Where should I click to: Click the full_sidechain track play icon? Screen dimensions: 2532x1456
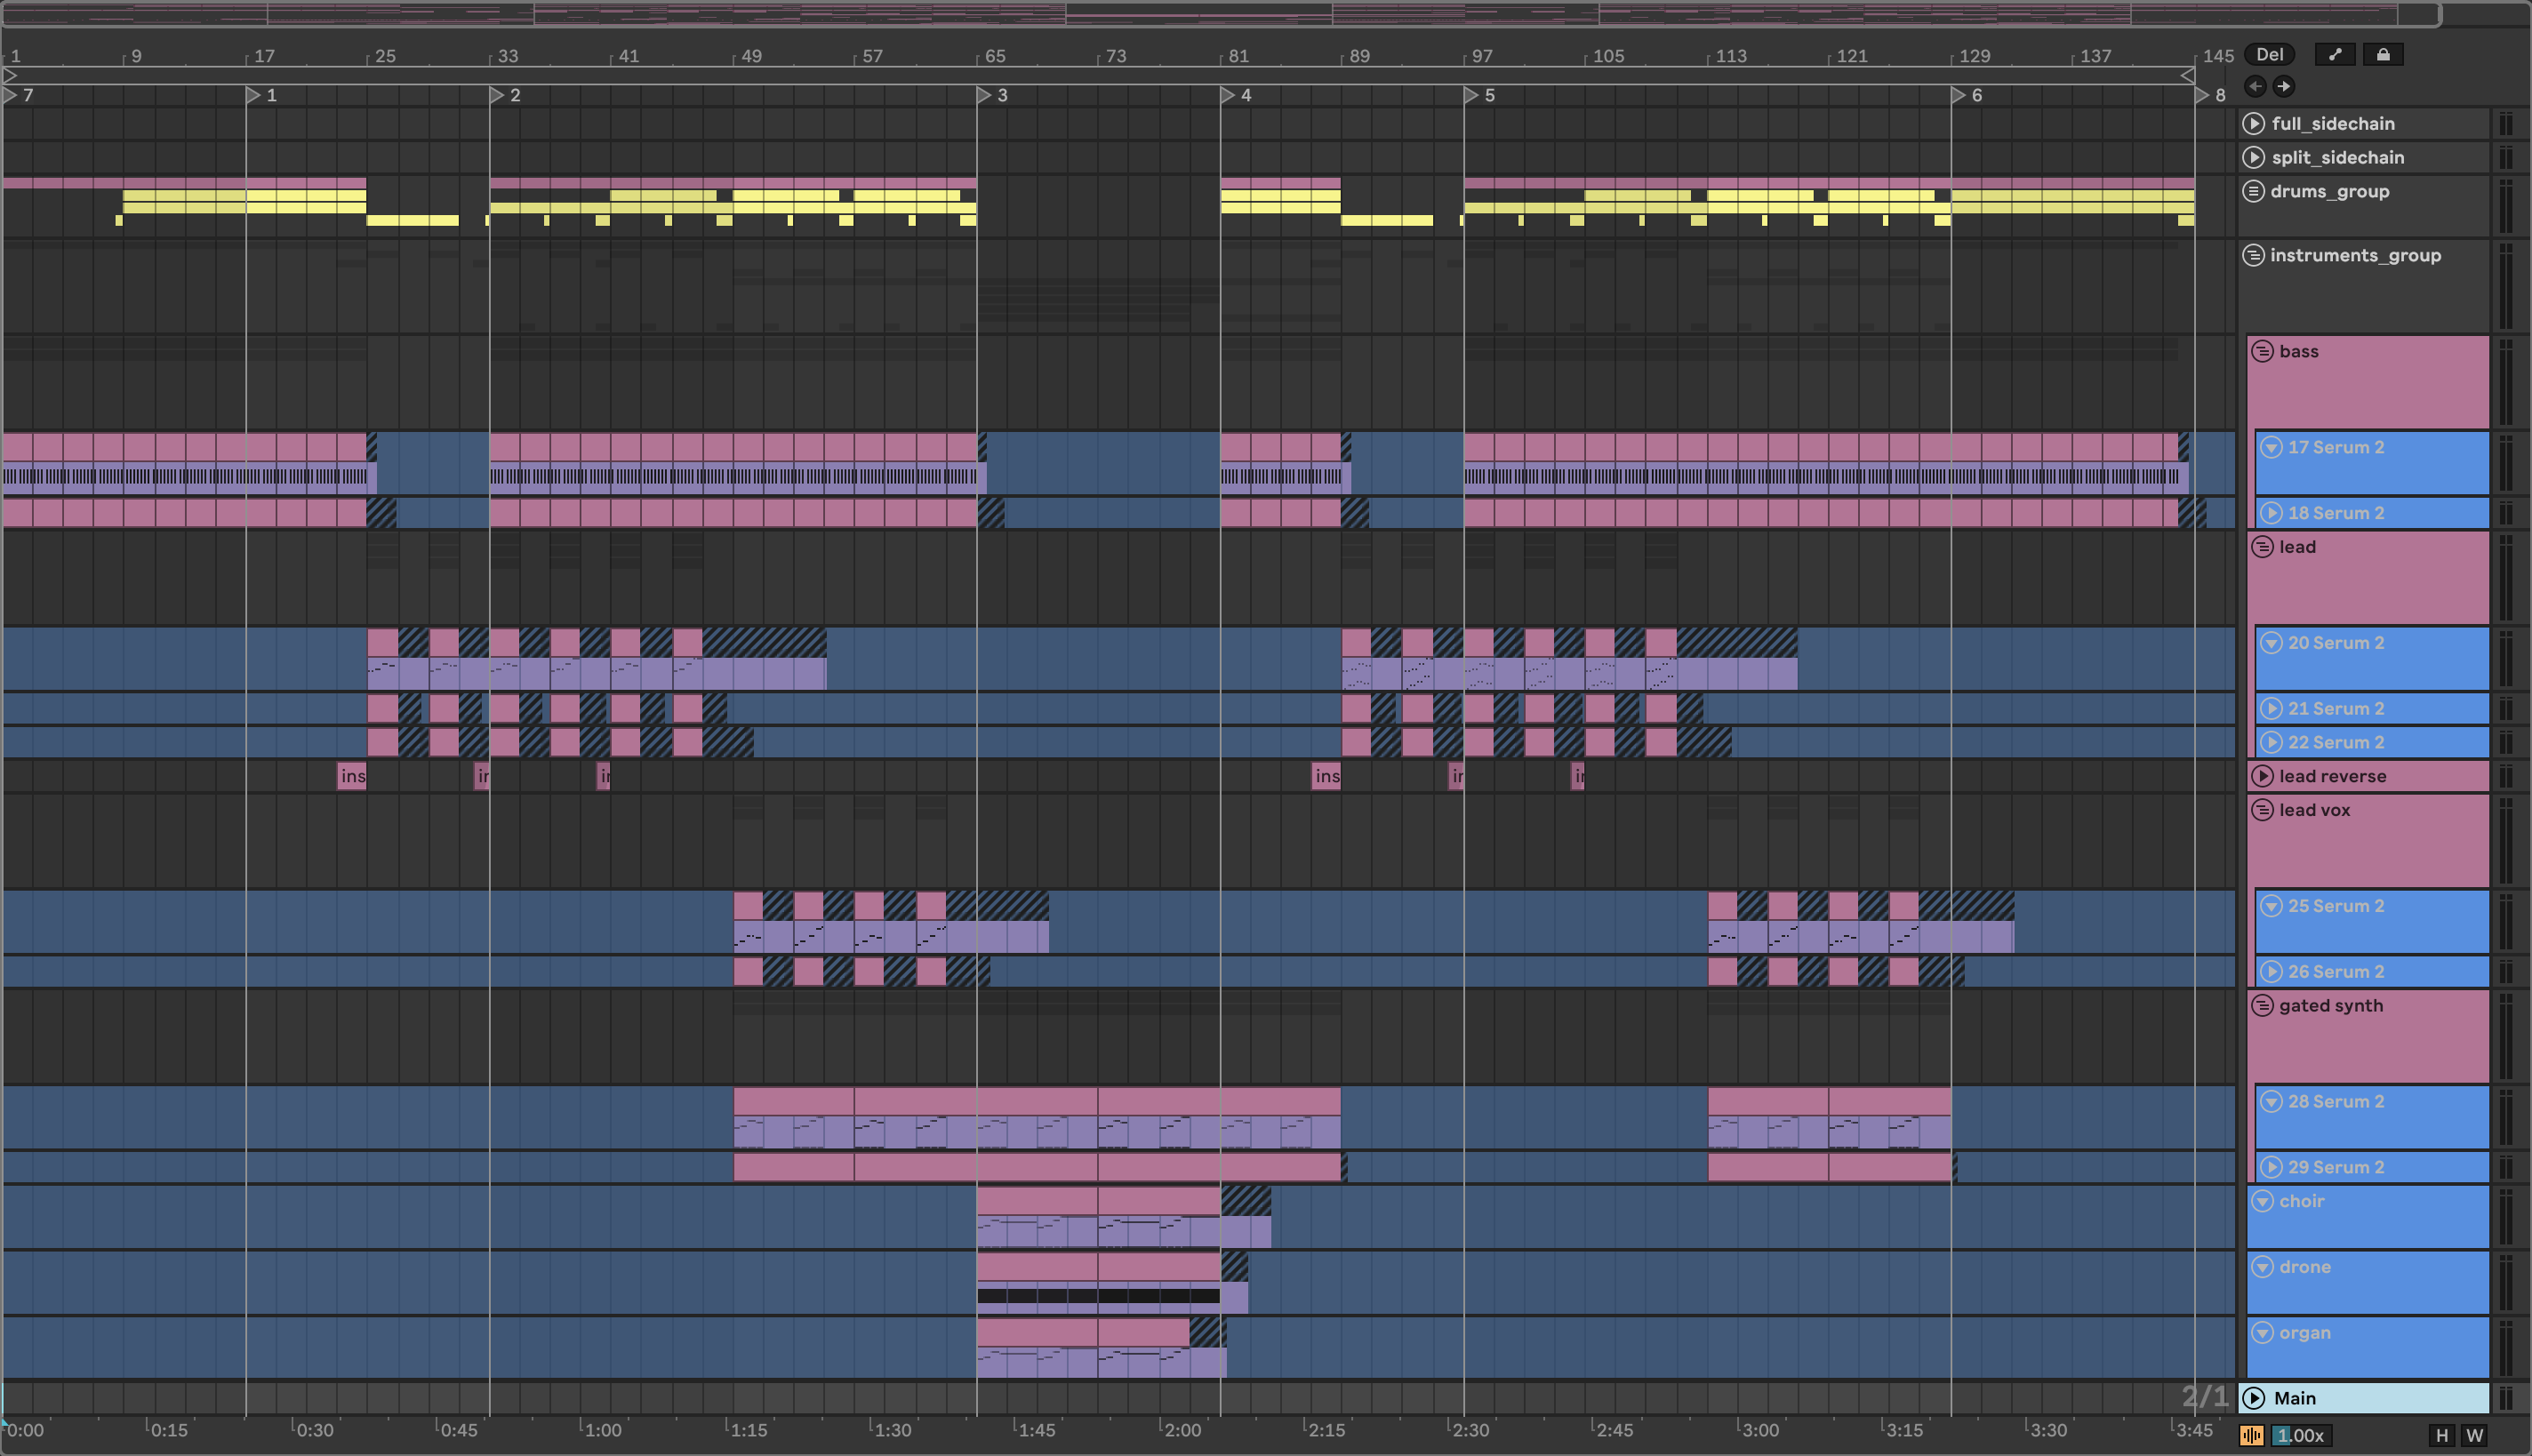coord(2254,124)
